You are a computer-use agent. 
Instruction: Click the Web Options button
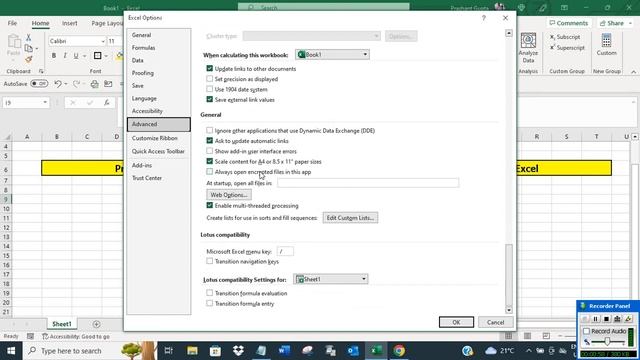[x=229, y=195]
